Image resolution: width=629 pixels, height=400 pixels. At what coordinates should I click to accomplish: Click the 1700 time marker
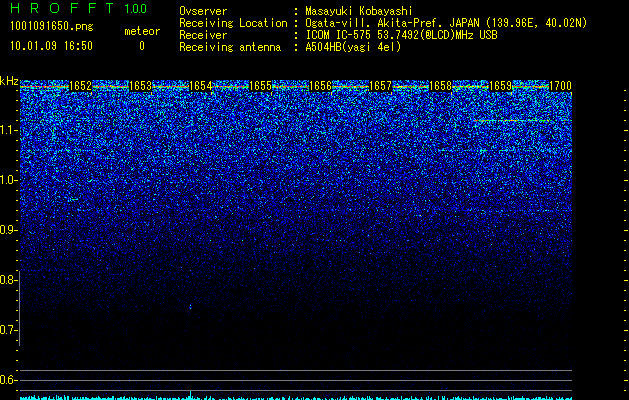pos(560,86)
